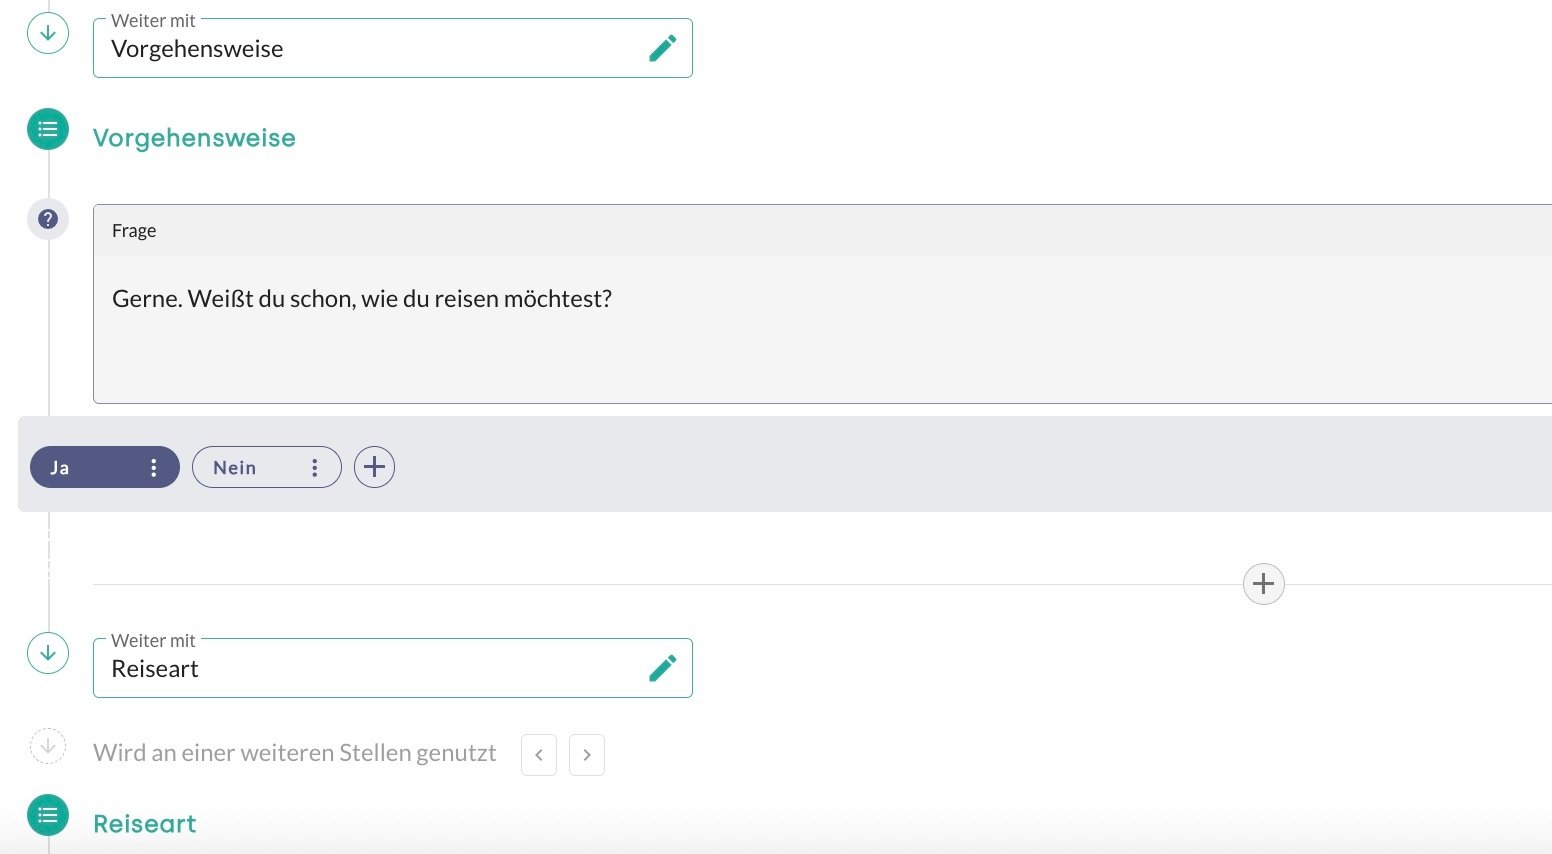1552x854 pixels.
Task: Click the pencil icon in the Vorgehensweise field
Action: coord(662,48)
